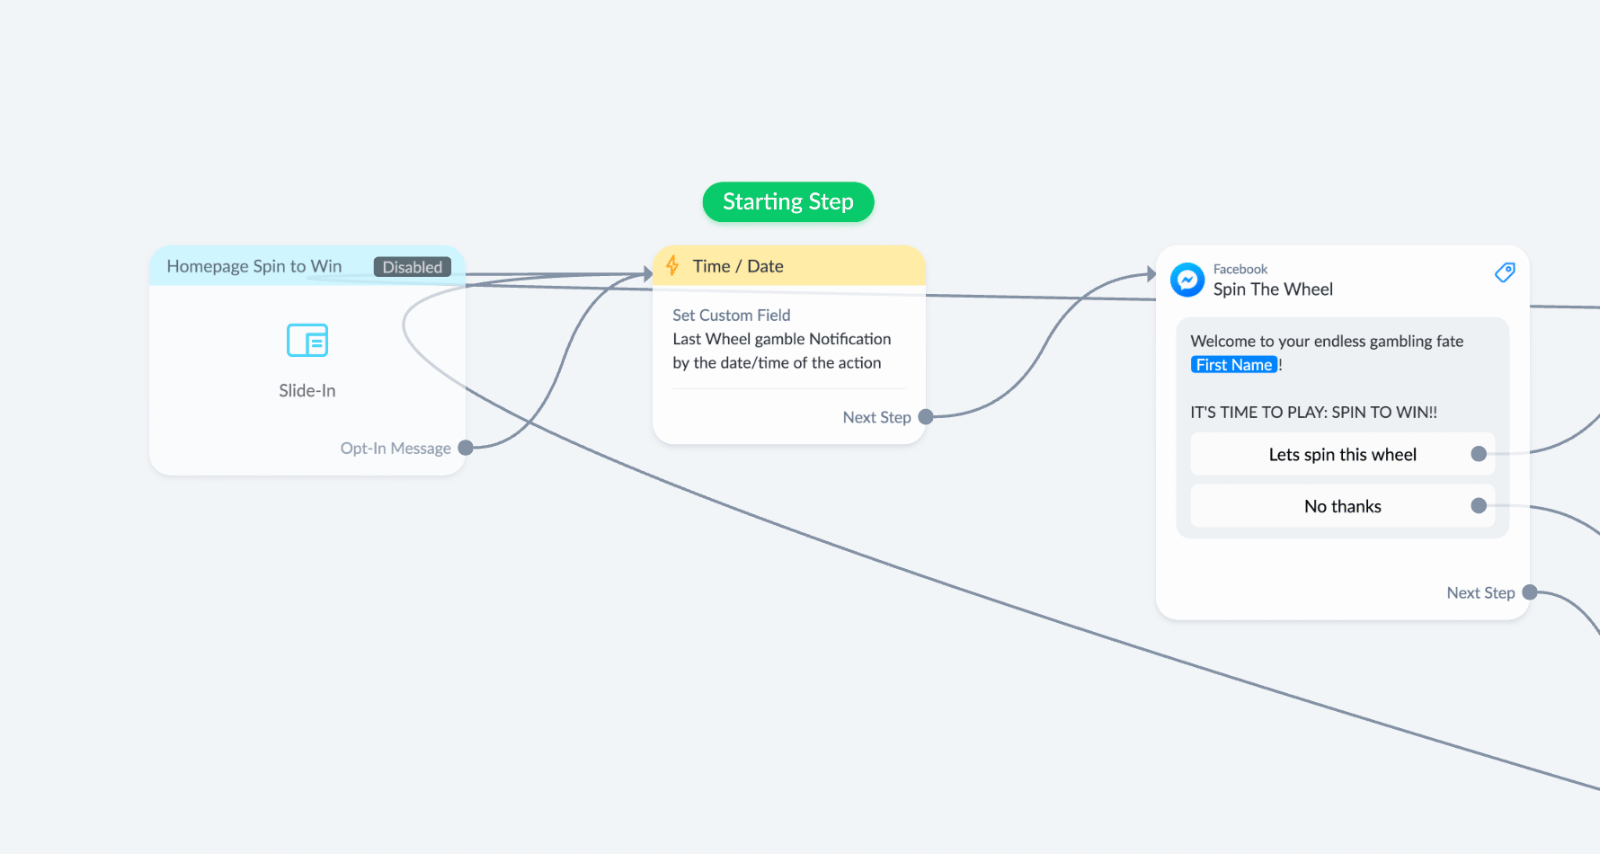Click the tag icon on Spin The Wheel
Screen dimensions: 1600x854
tap(1504, 272)
